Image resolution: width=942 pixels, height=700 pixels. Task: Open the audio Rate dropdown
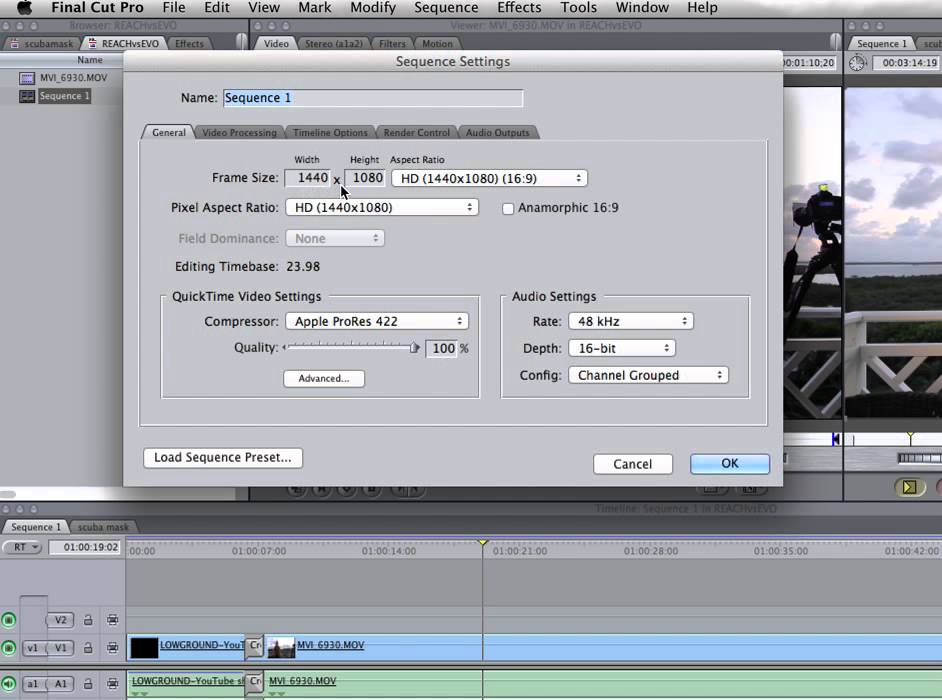point(631,321)
